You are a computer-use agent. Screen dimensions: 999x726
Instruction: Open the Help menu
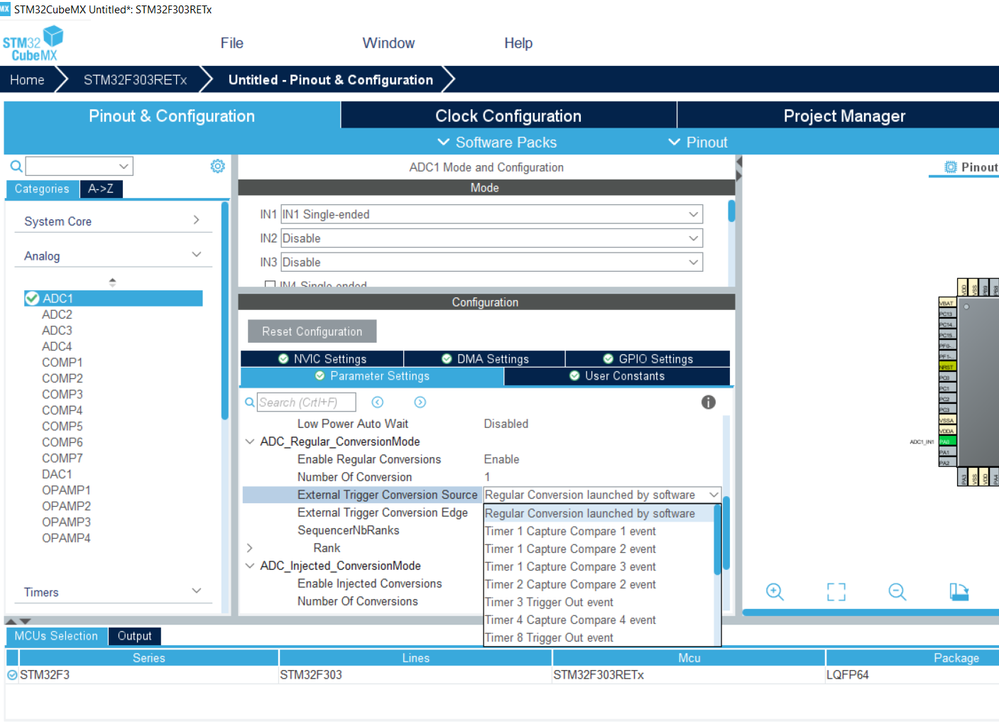[519, 43]
